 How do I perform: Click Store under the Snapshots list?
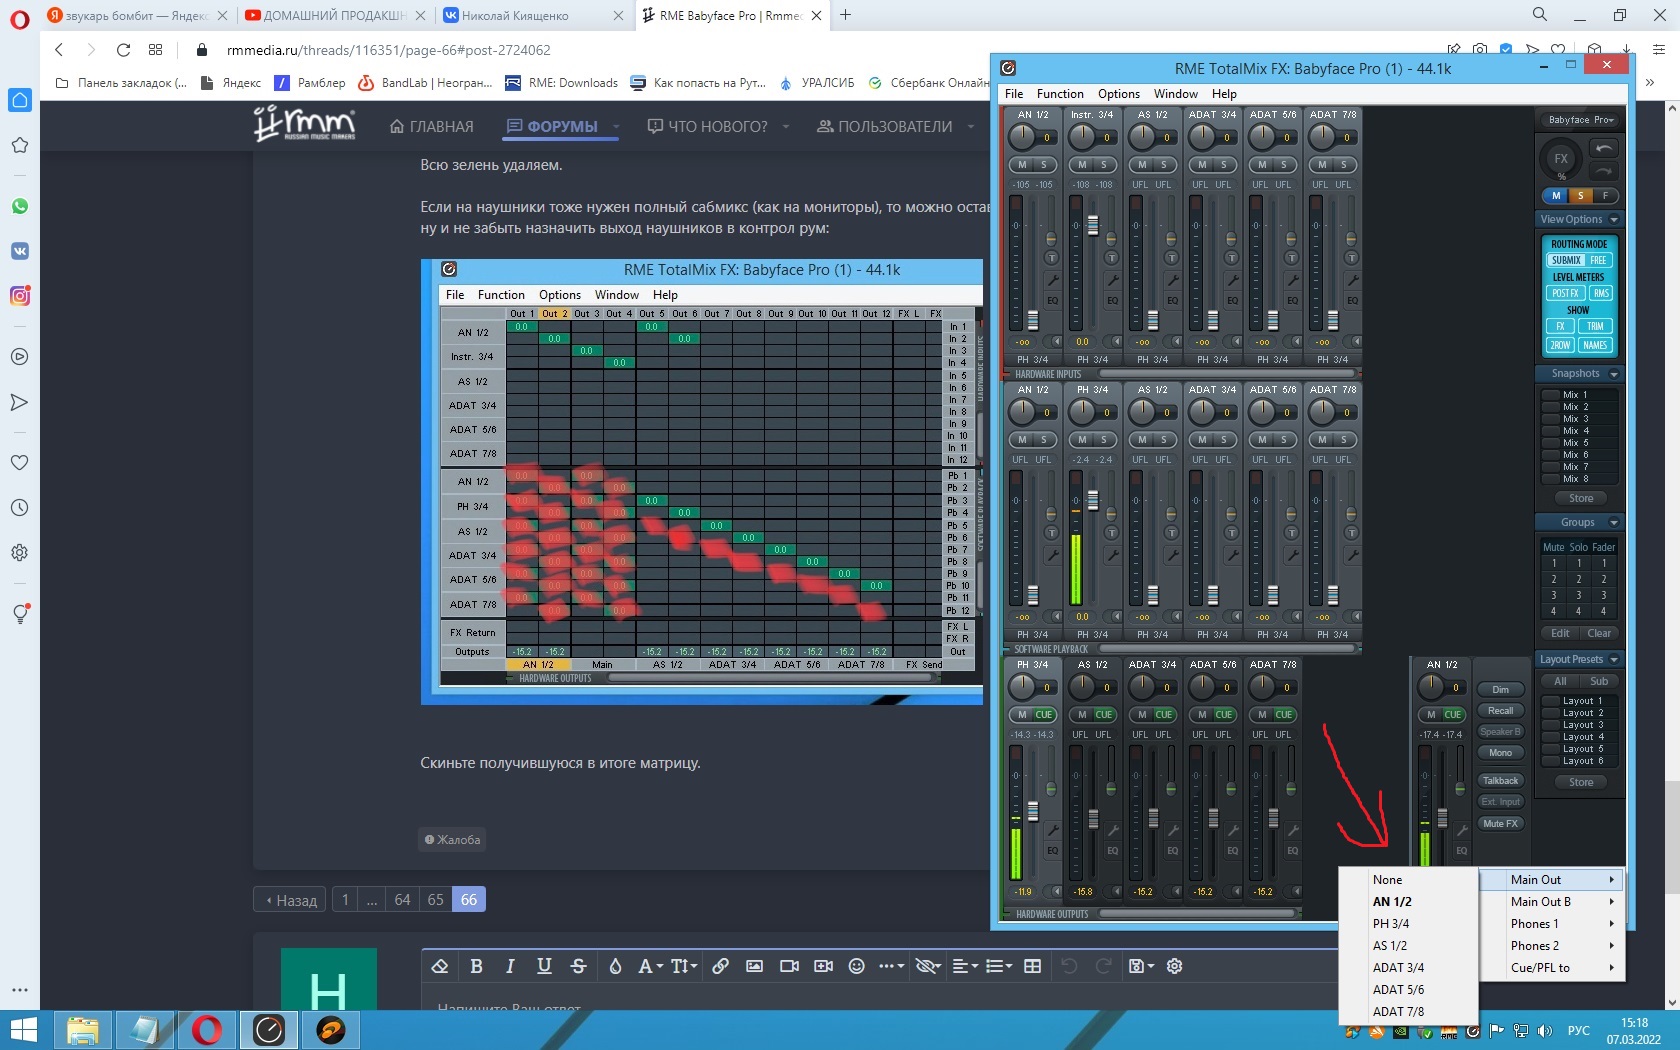tap(1581, 499)
